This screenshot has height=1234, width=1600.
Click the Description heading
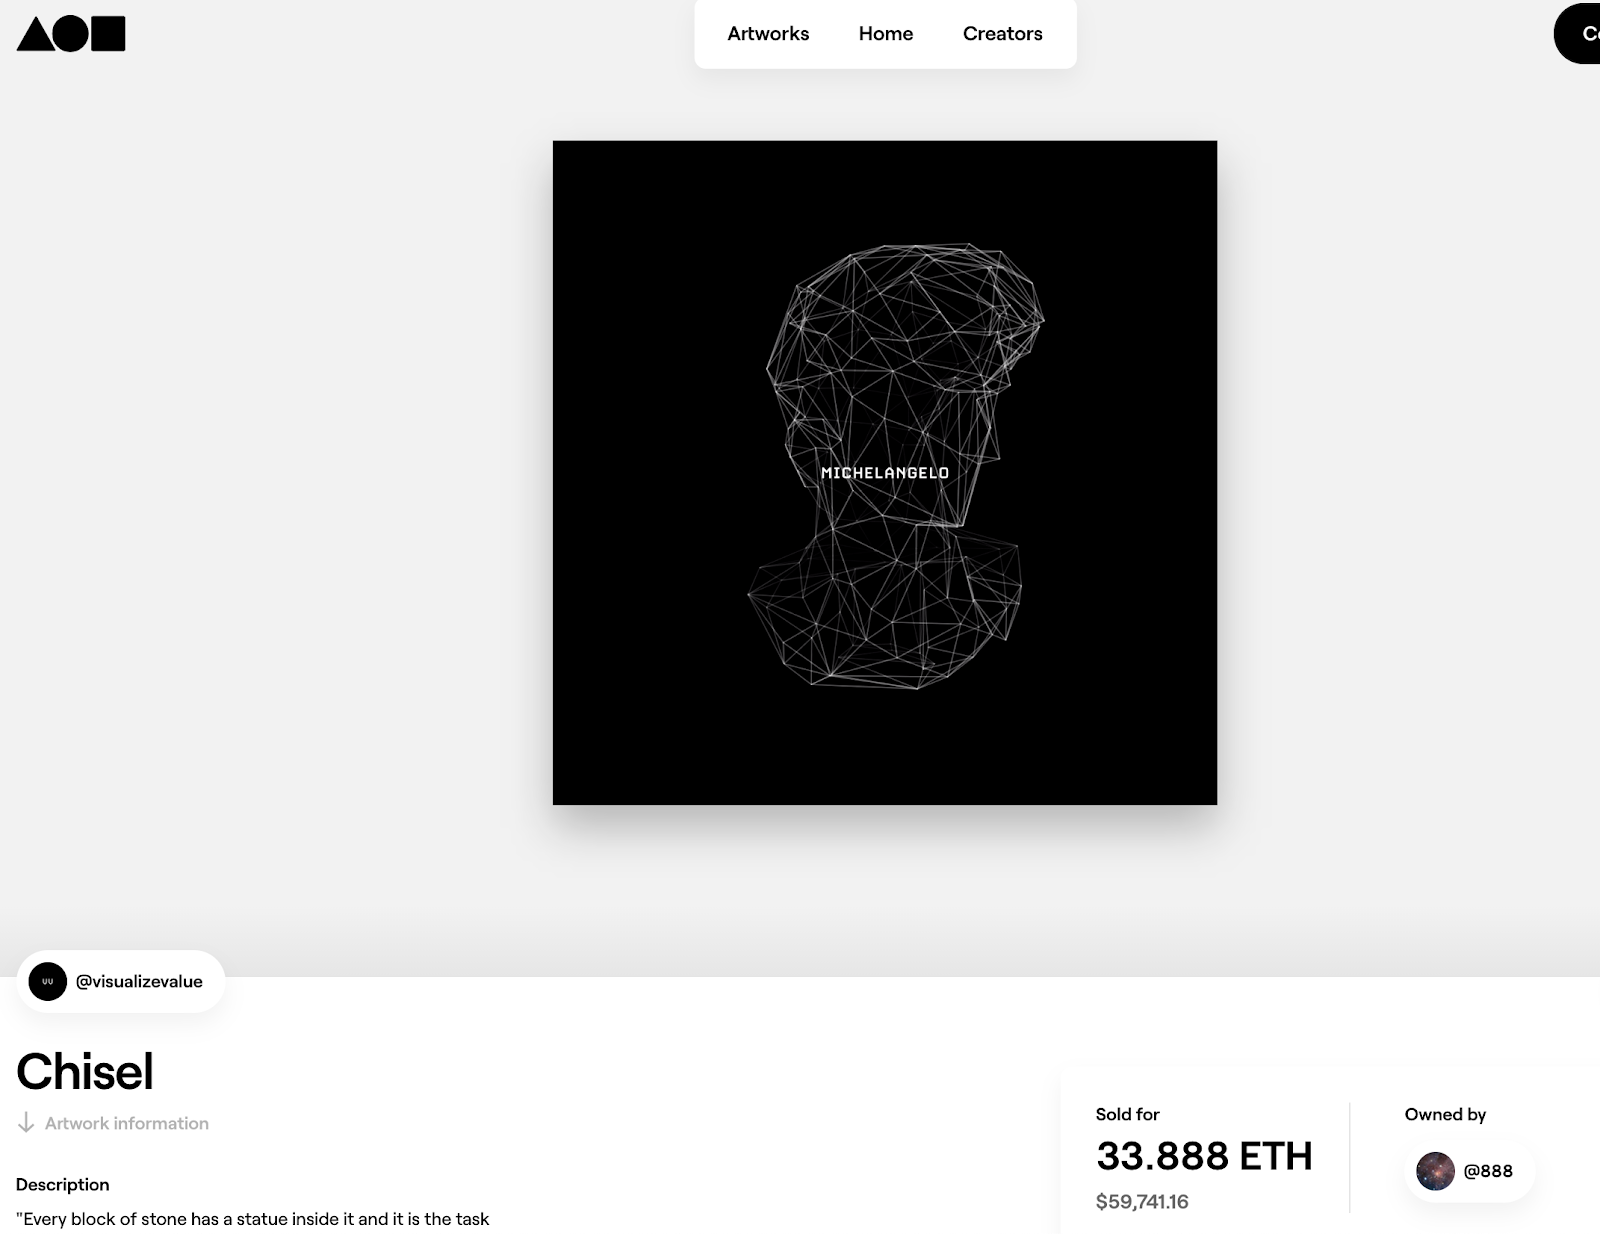click(63, 1185)
